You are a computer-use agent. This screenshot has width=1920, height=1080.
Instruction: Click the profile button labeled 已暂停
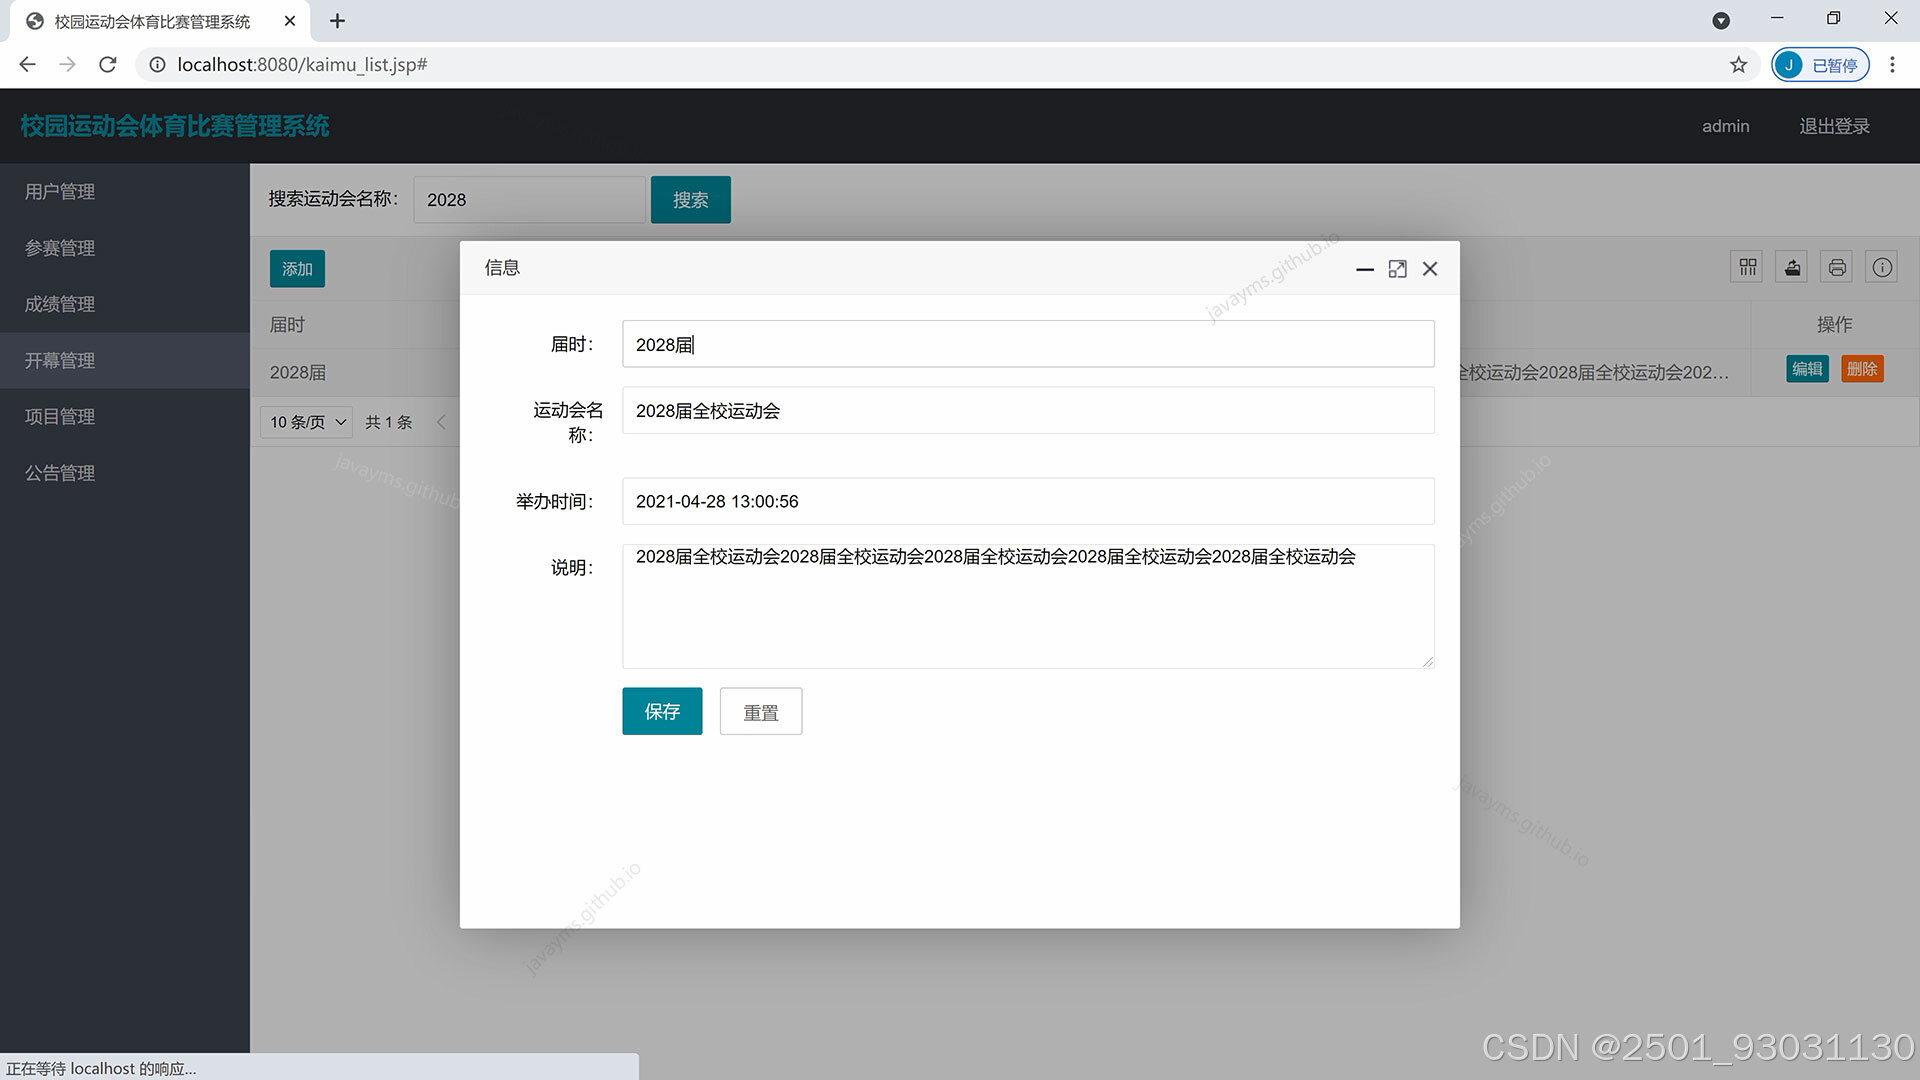(1821, 64)
